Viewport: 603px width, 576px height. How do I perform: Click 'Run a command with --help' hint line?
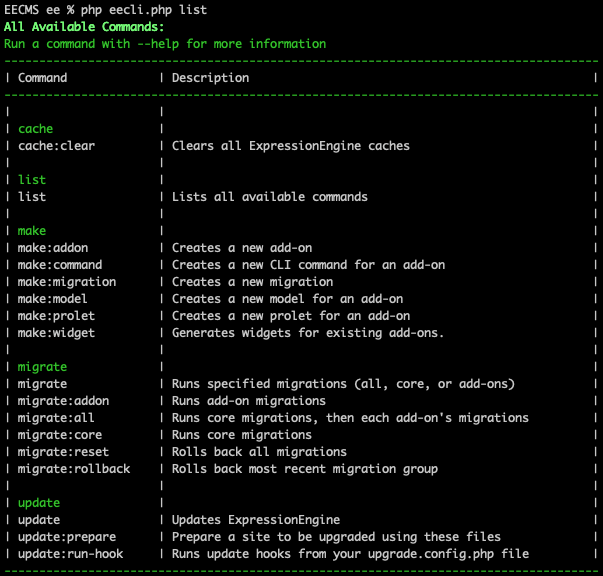pos(165,44)
